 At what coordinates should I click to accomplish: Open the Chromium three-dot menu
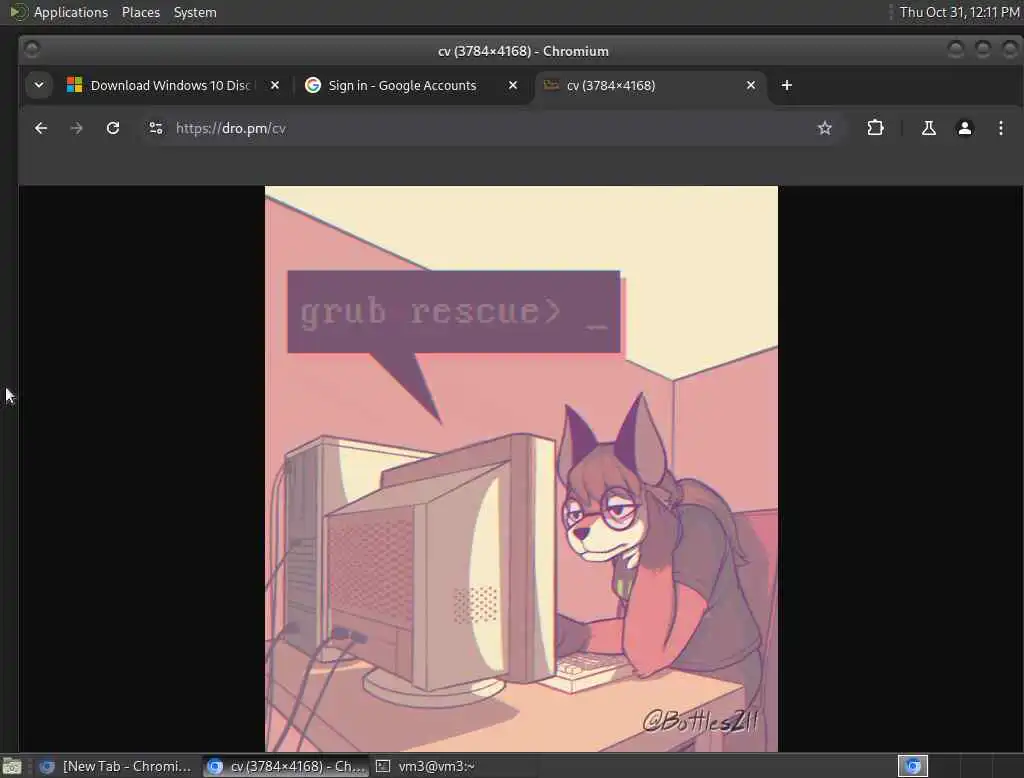click(x=1000, y=128)
